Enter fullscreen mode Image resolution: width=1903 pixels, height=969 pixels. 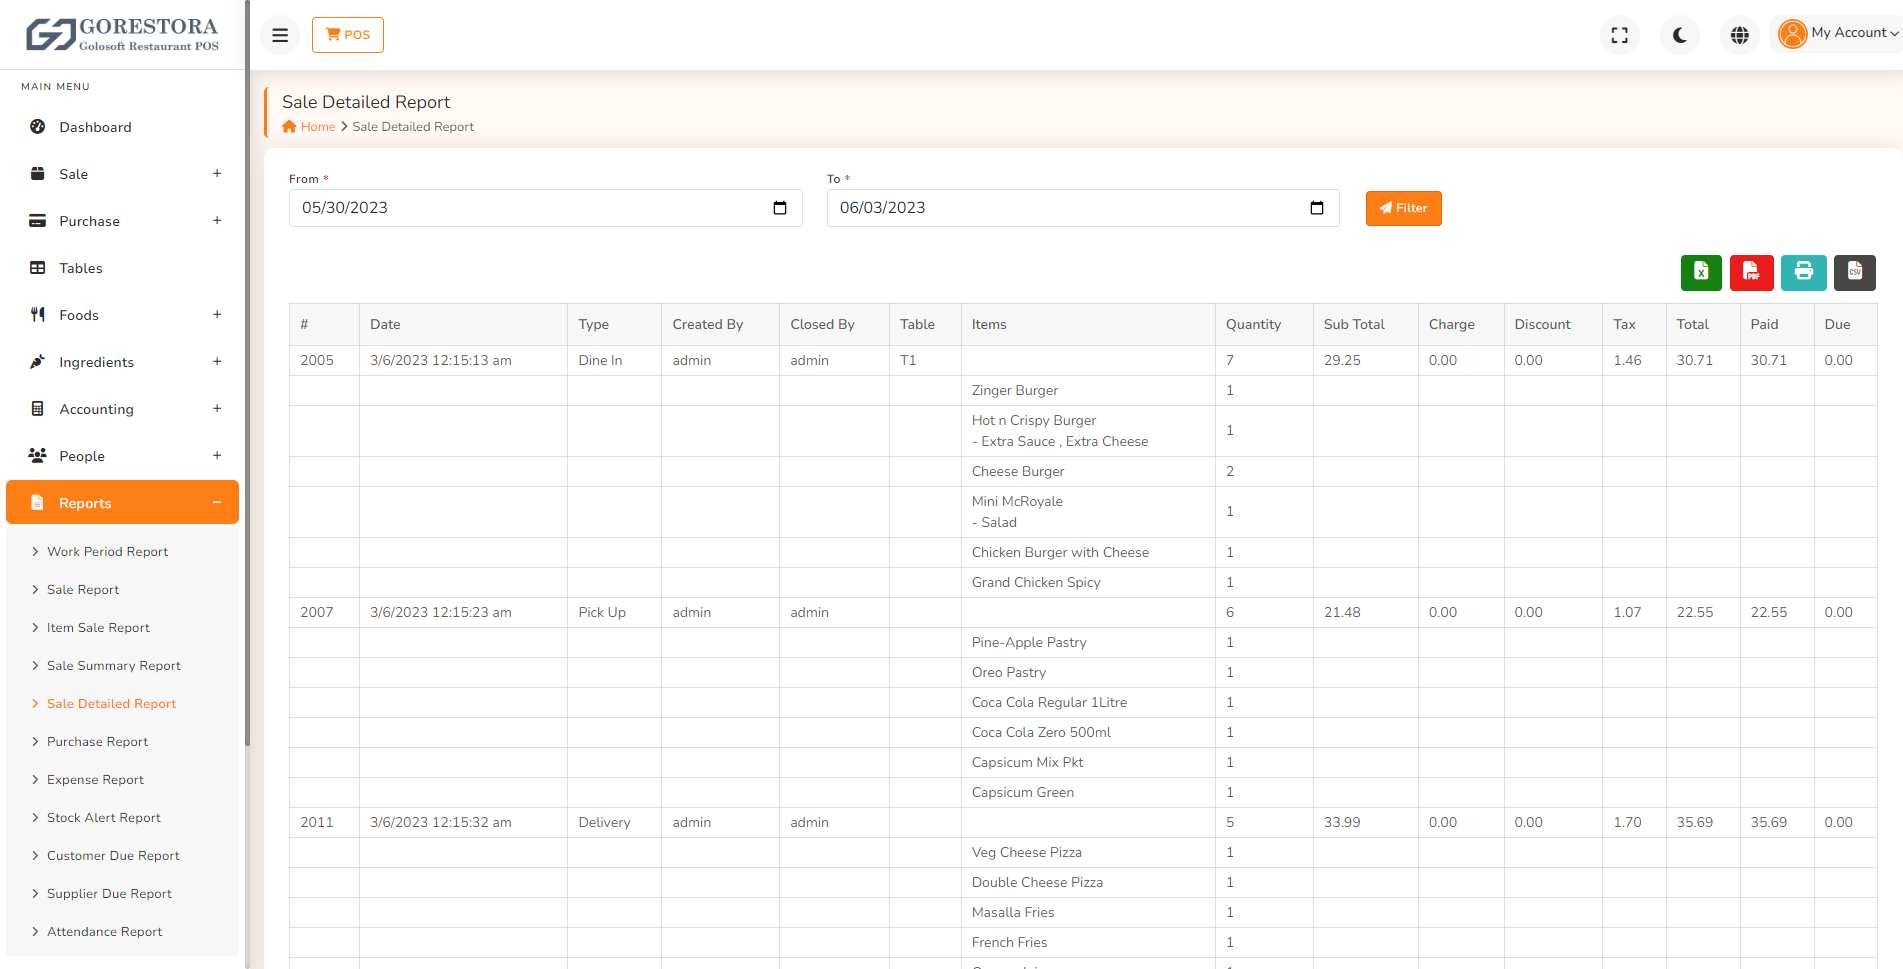tap(1619, 34)
